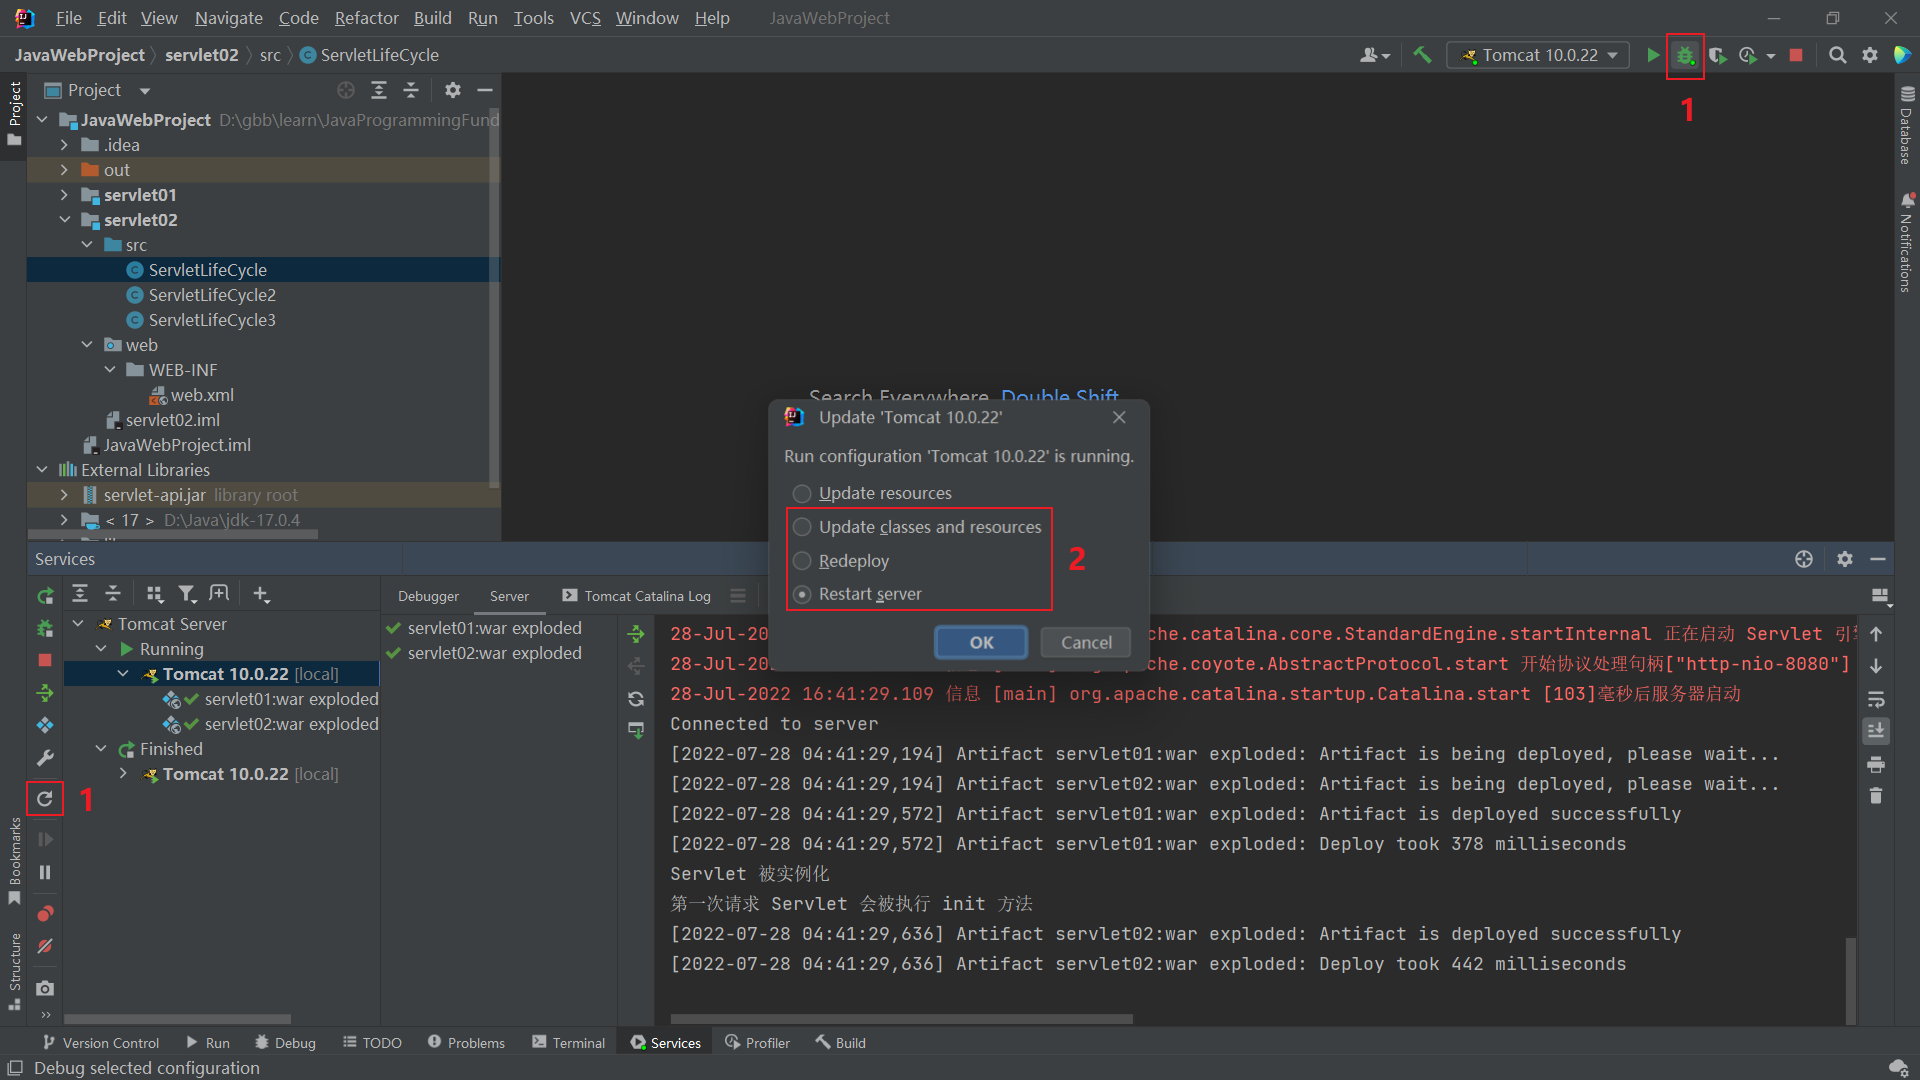Click Run with Coverage icon
1920x1080 pixels.
[1718, 56]
